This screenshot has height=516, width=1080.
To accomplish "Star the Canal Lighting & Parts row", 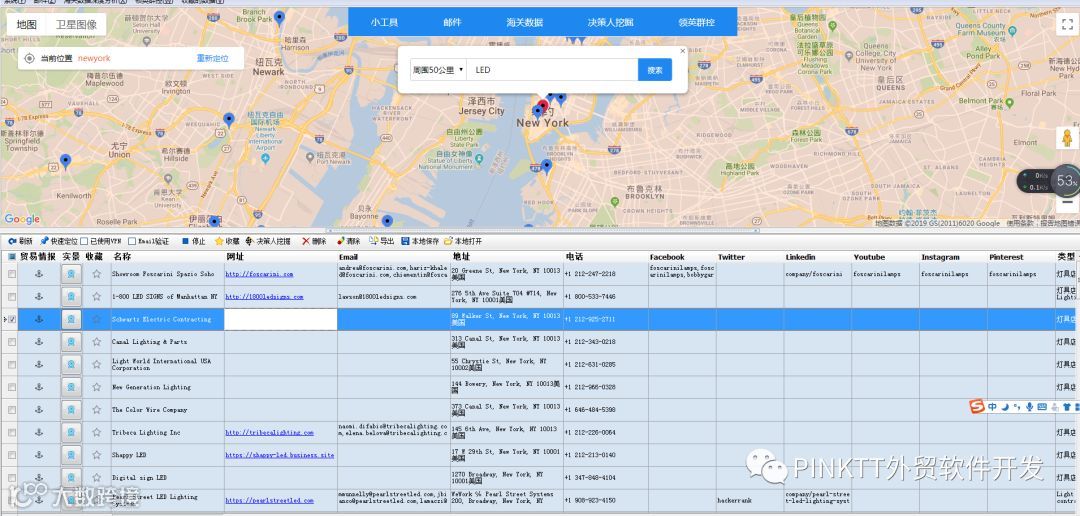I will (x=96, y=342).
